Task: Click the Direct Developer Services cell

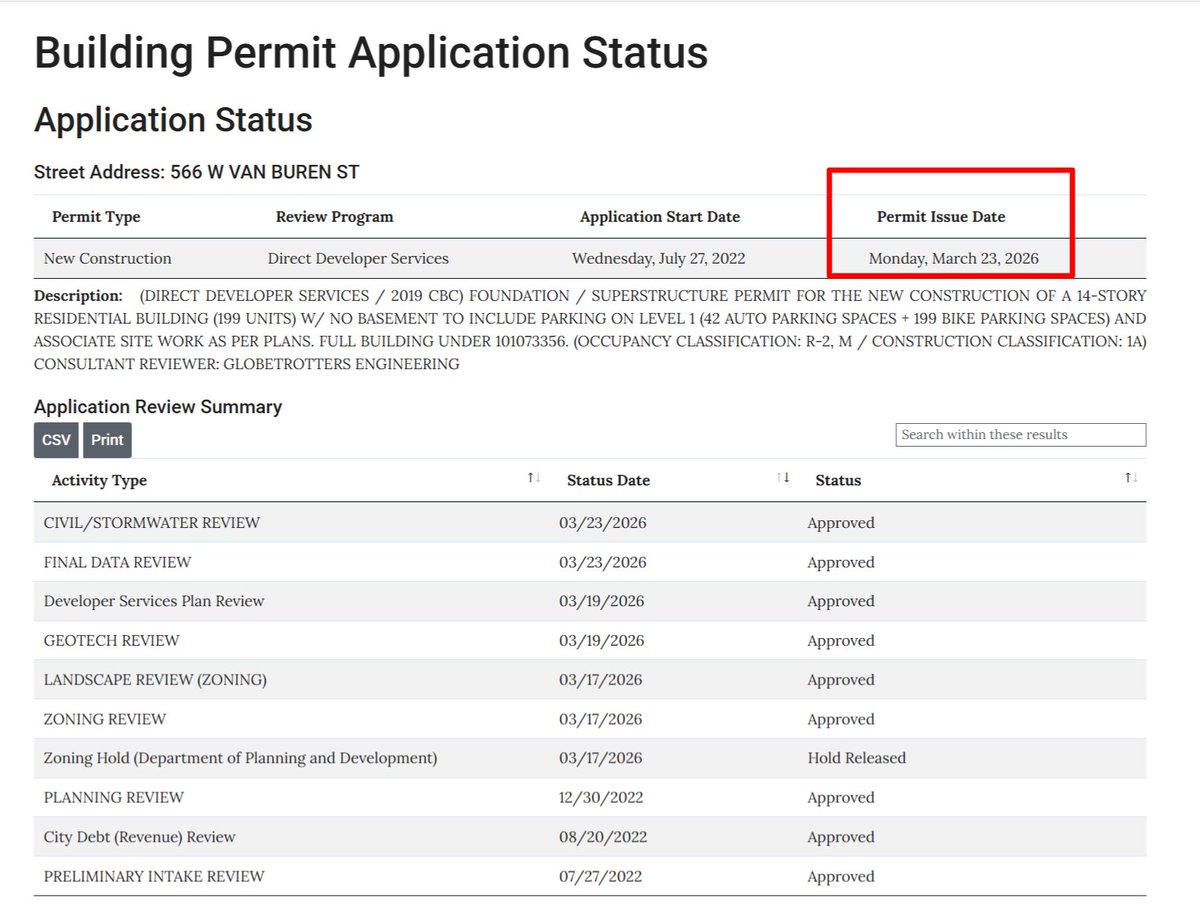Action: point(358,259)
